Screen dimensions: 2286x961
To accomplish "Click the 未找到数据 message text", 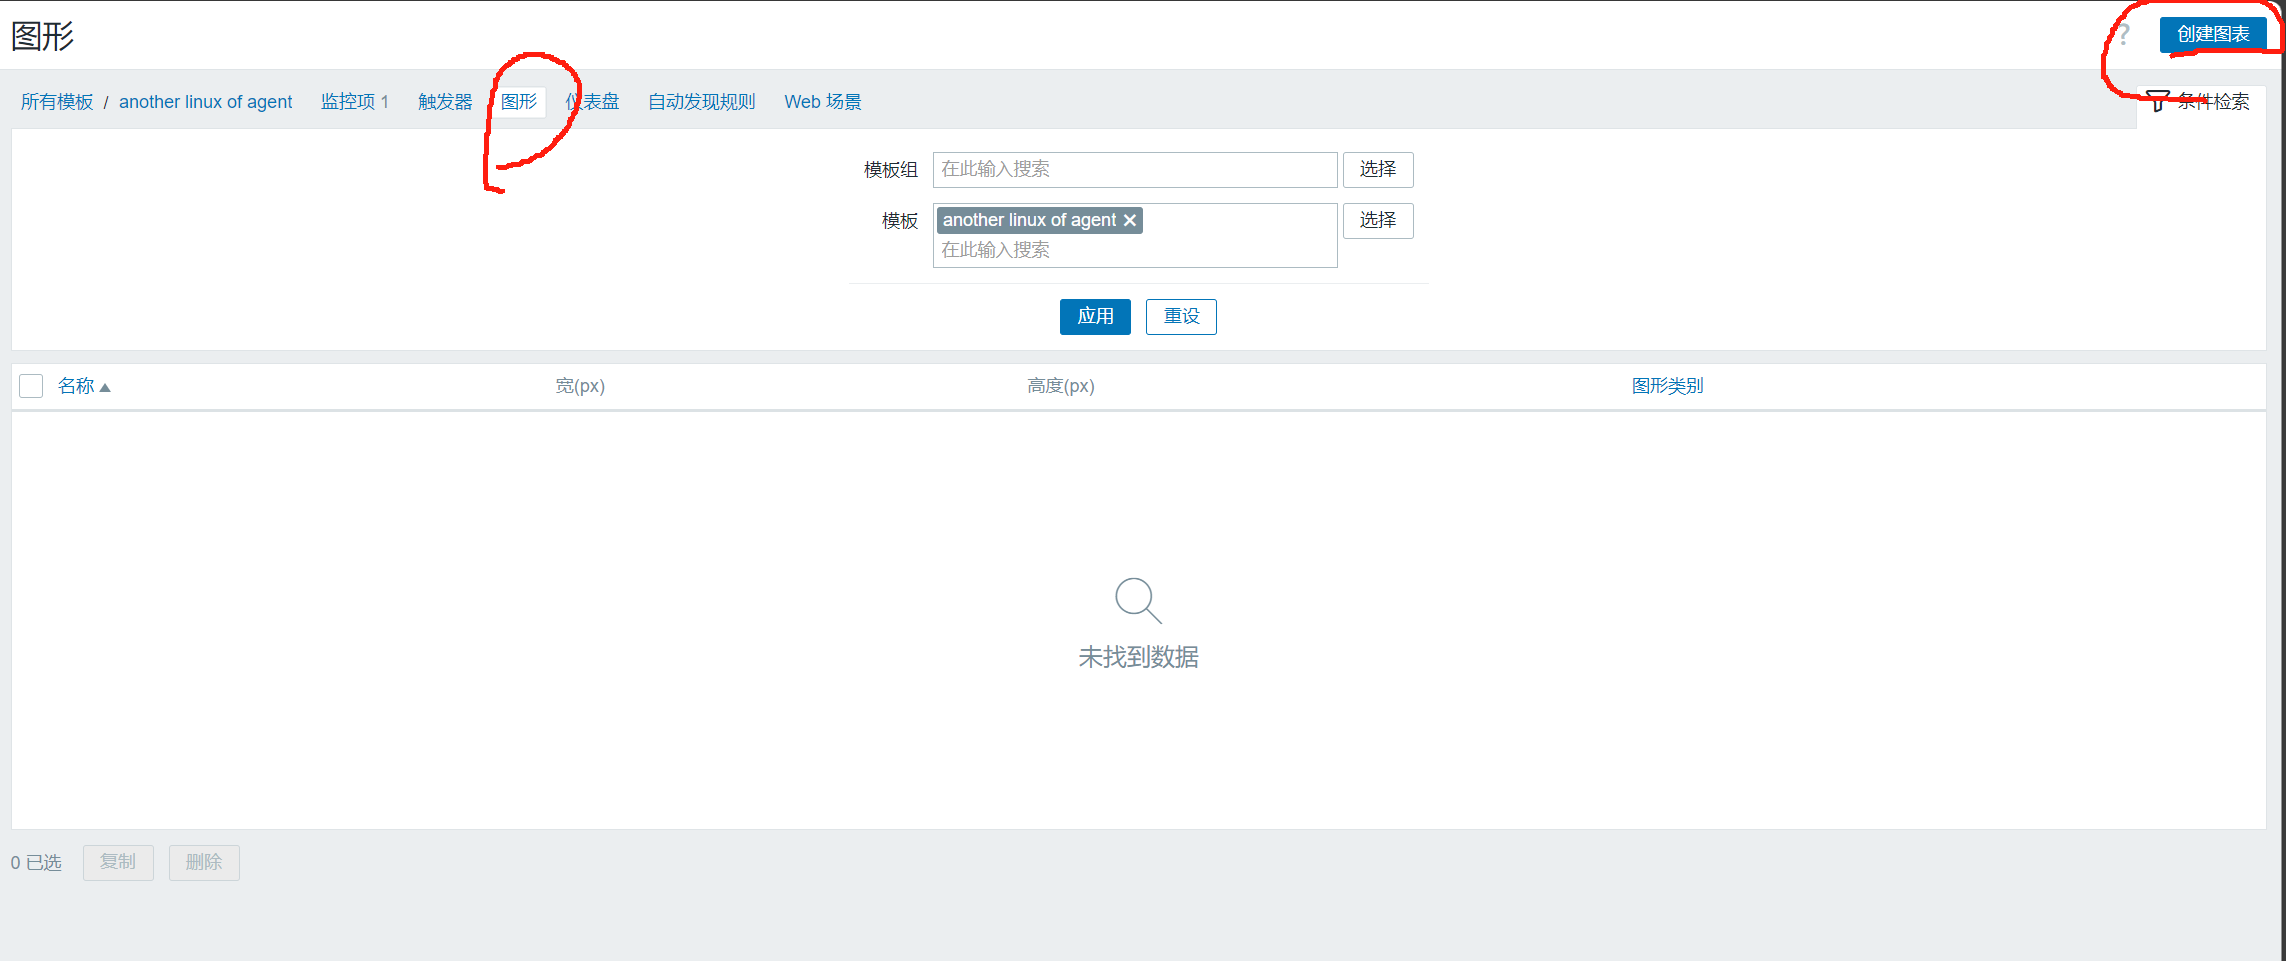I will click(1138, 657).
